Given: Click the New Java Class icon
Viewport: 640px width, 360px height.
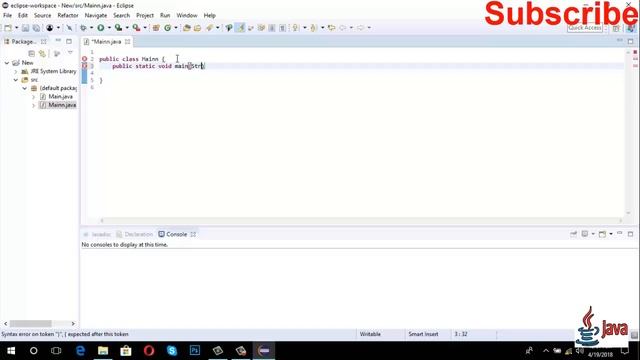Looking at the screenshot, I should coord(167,28).
